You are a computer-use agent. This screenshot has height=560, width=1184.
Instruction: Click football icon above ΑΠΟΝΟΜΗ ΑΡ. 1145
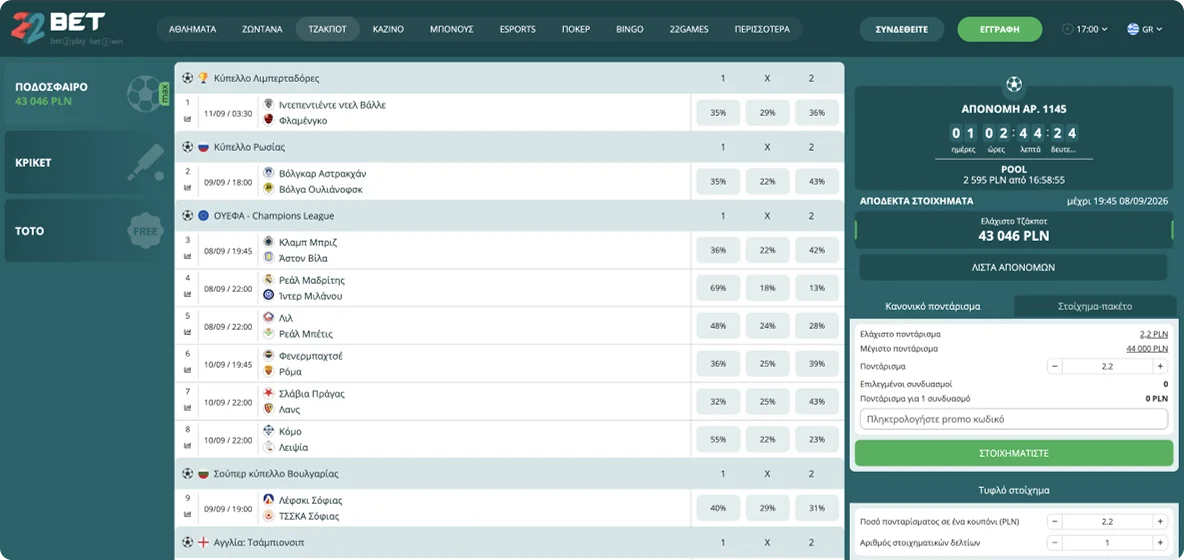[1013, 83]
